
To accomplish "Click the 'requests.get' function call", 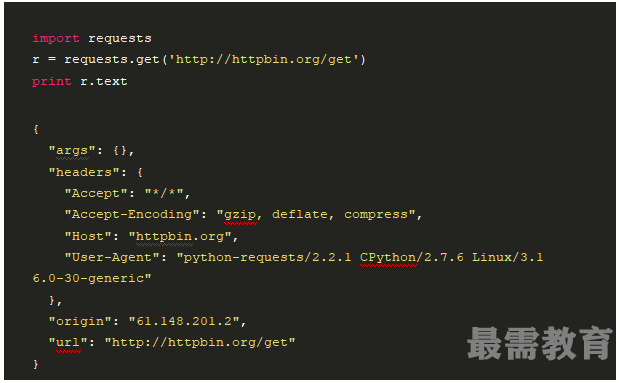I will 112,60.
